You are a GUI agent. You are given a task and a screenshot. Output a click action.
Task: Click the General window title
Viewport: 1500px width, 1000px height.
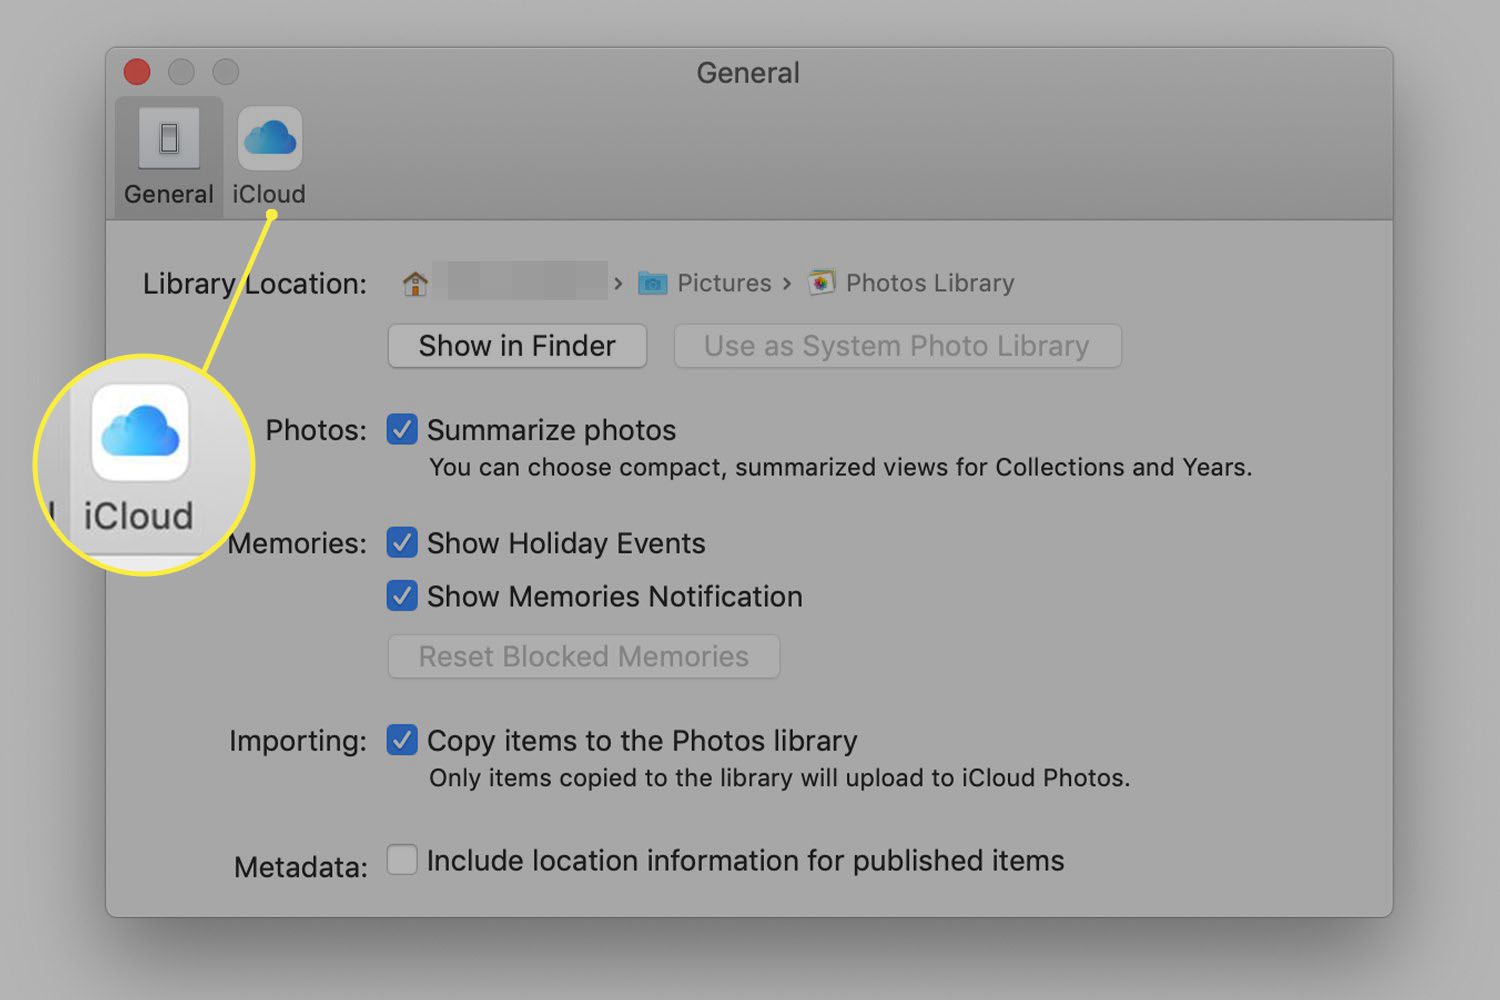click(748, 73)
